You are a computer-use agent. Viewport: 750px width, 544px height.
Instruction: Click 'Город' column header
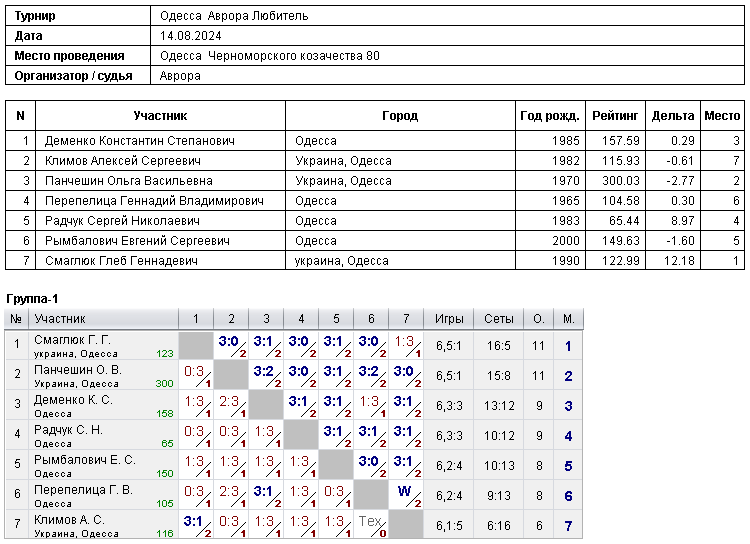click(x=400, y=115)
